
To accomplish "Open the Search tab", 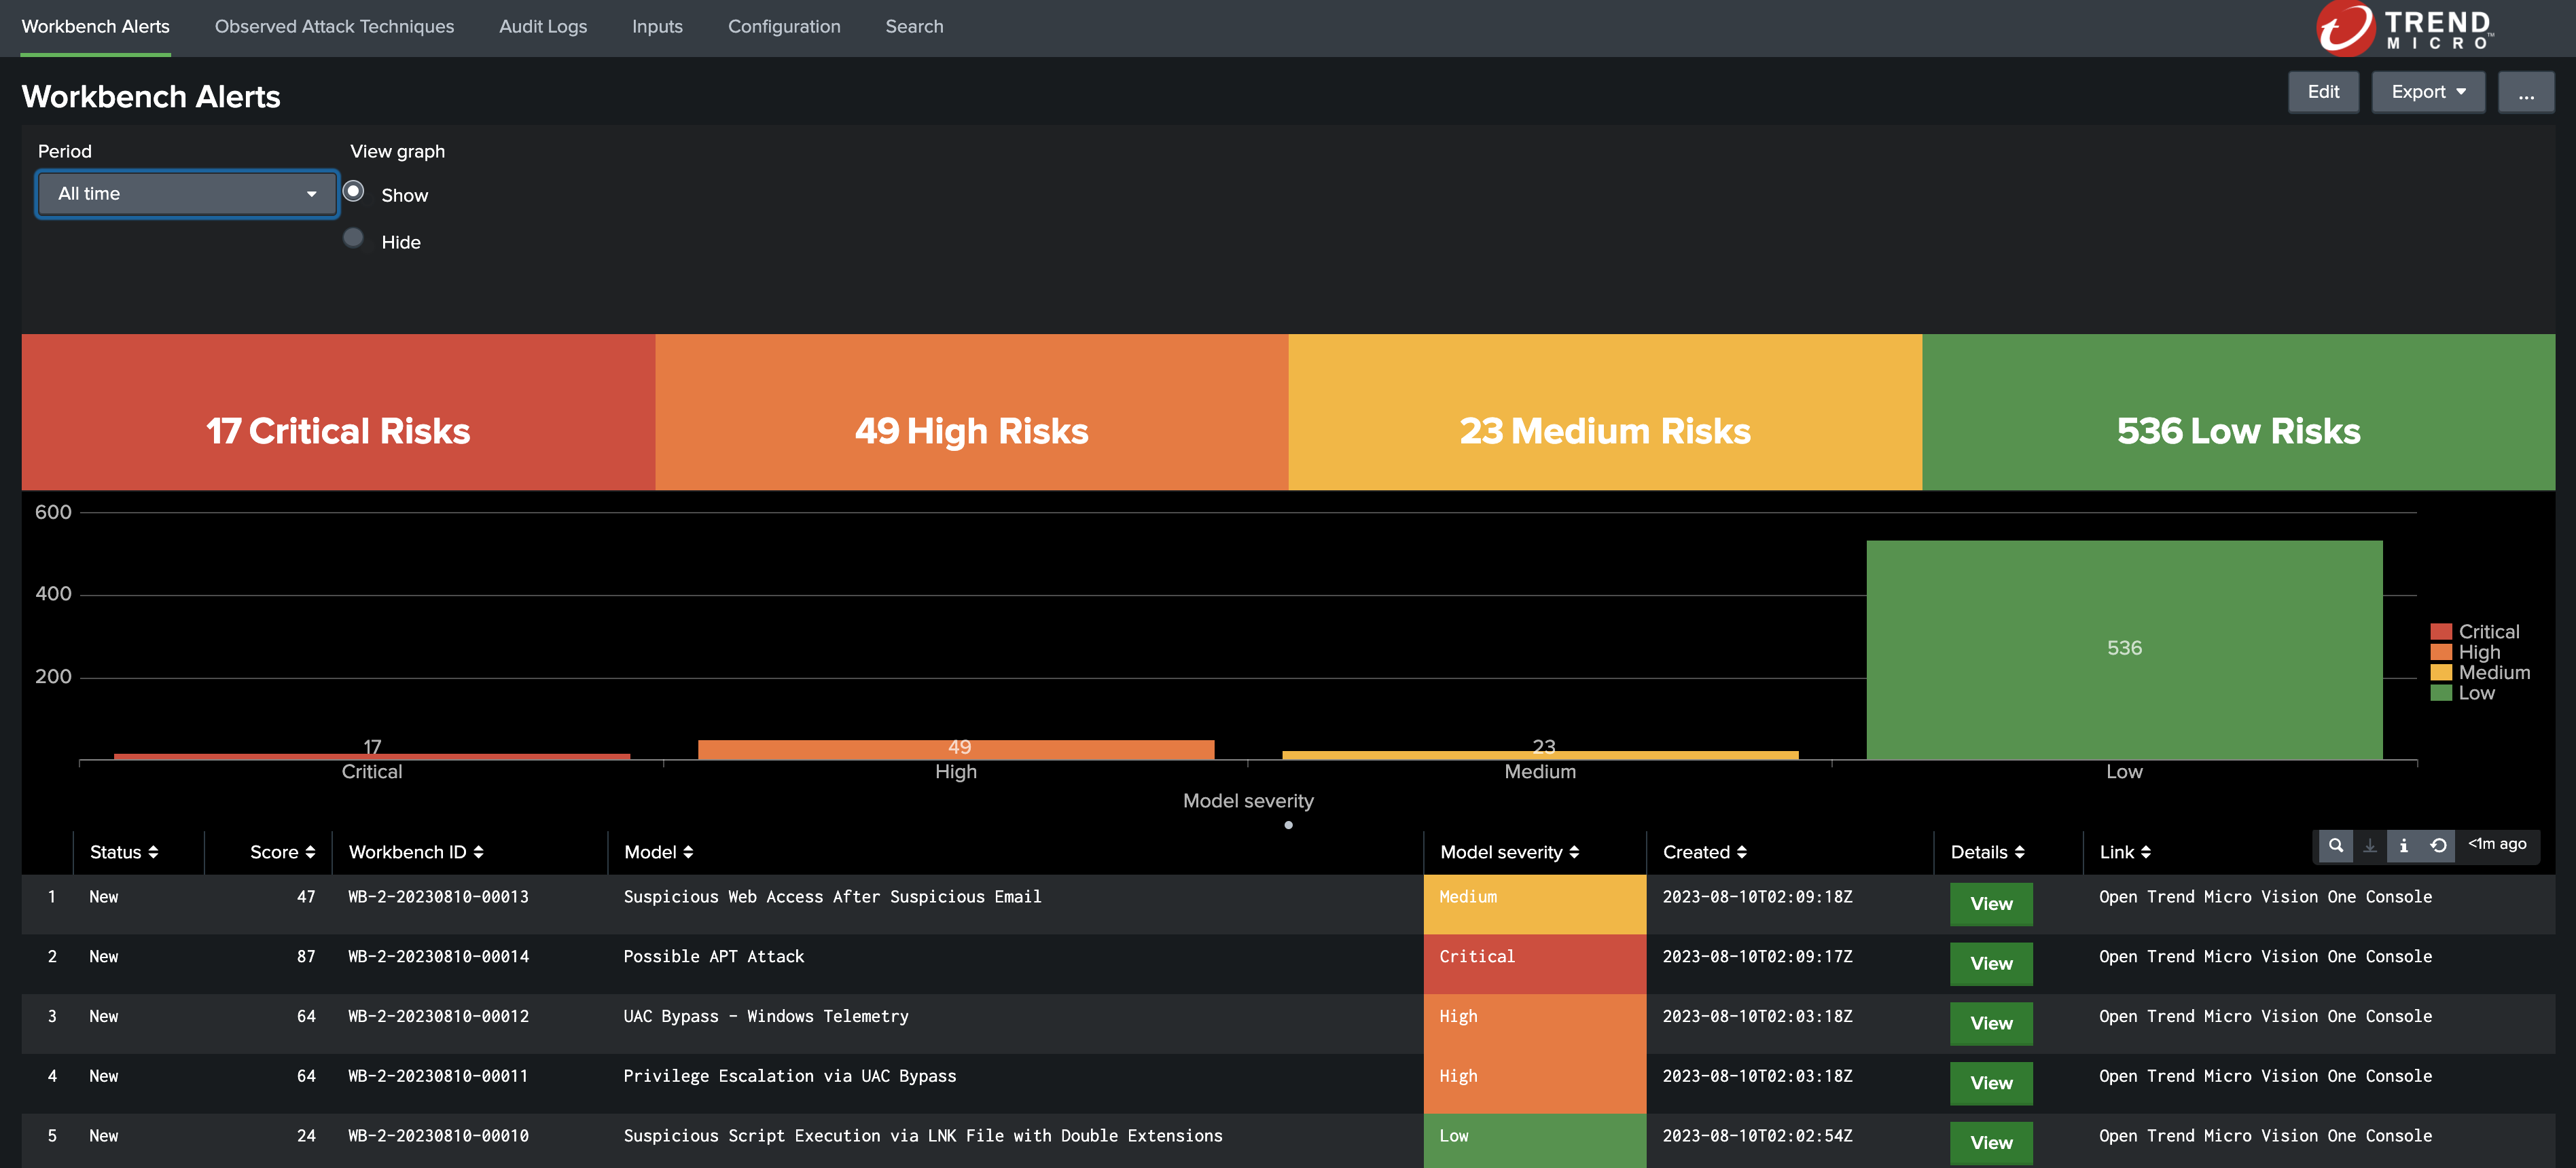I will 914,27.
